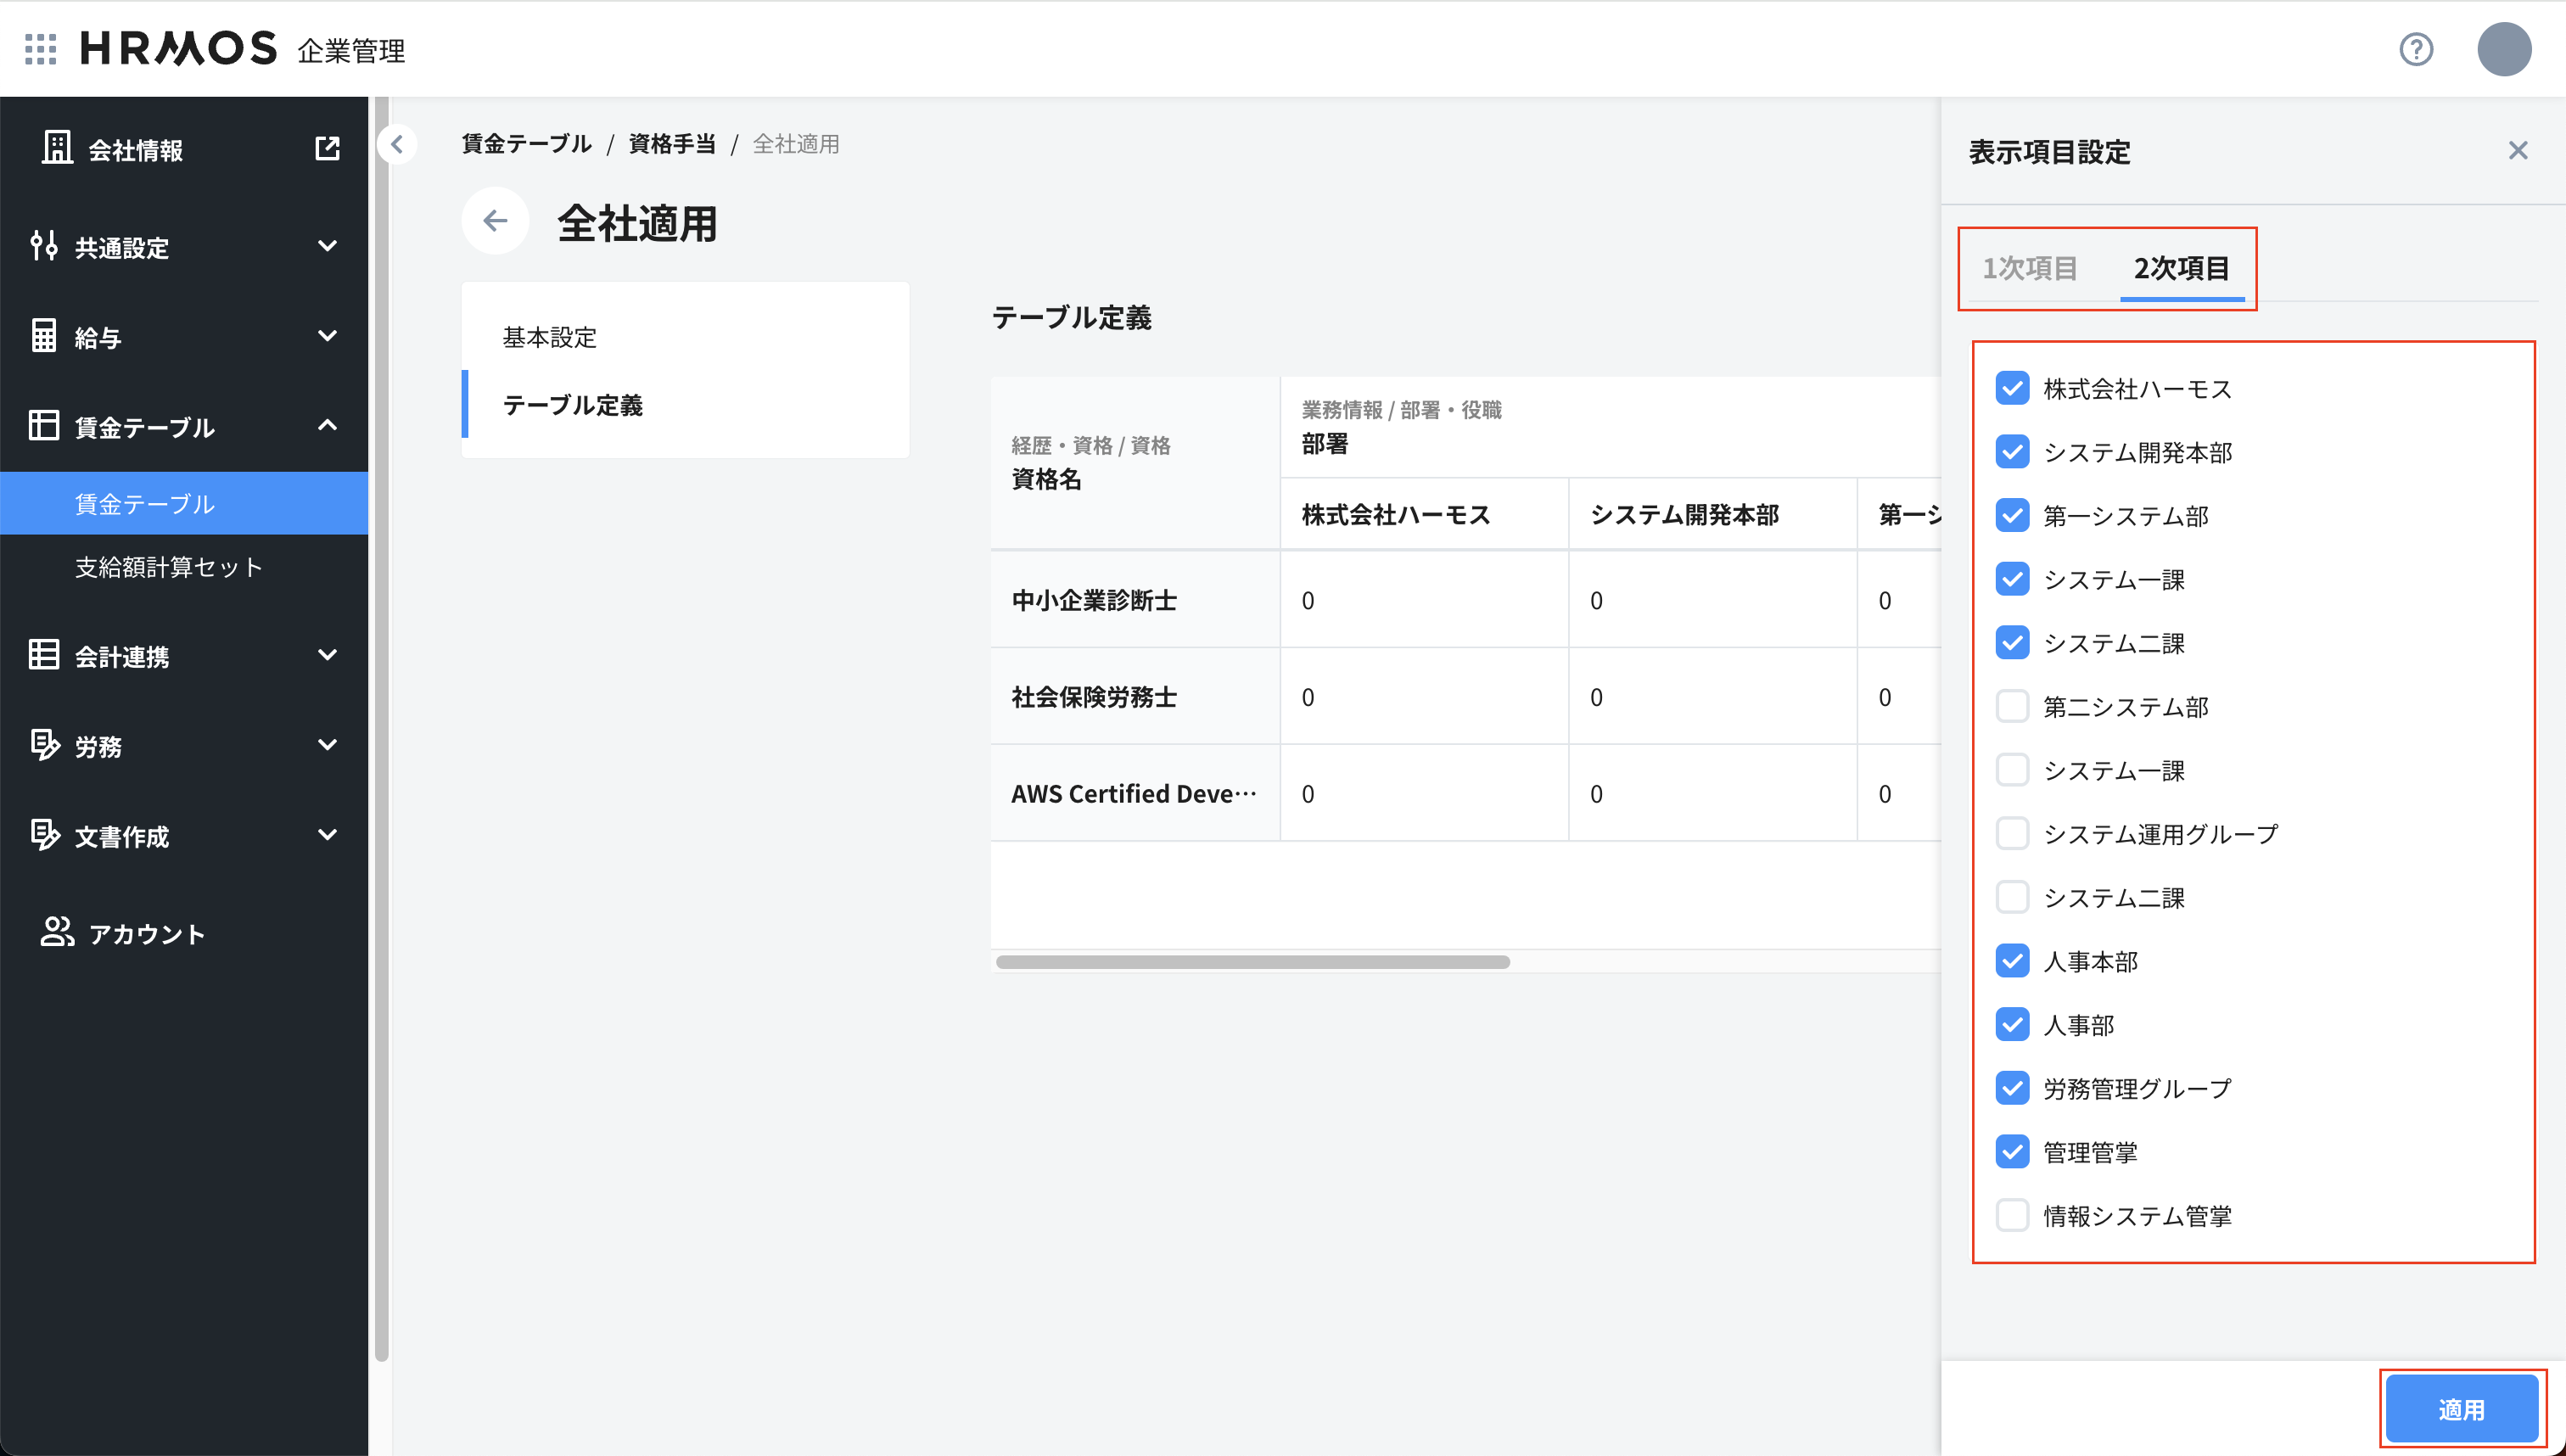Open the アカウント sidebar icon
2566x1456 pixels.
[x=55, y=933]
